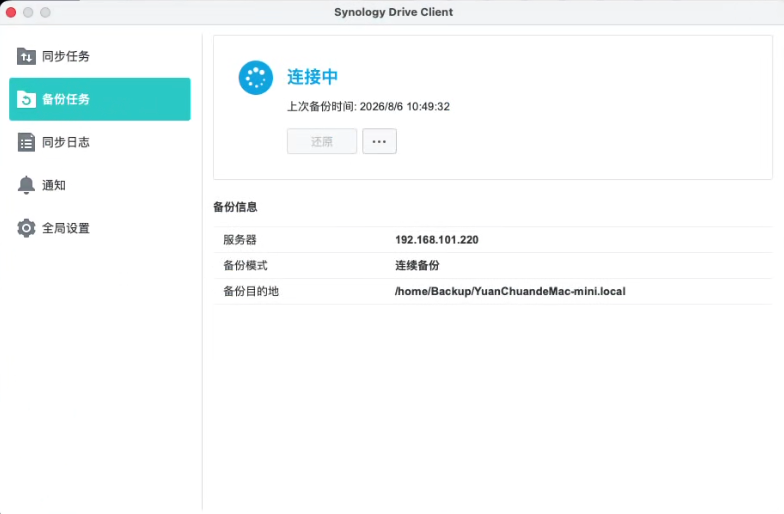
Task: Close the Synology Drive Client window
Action: click(x=11, y=12)
